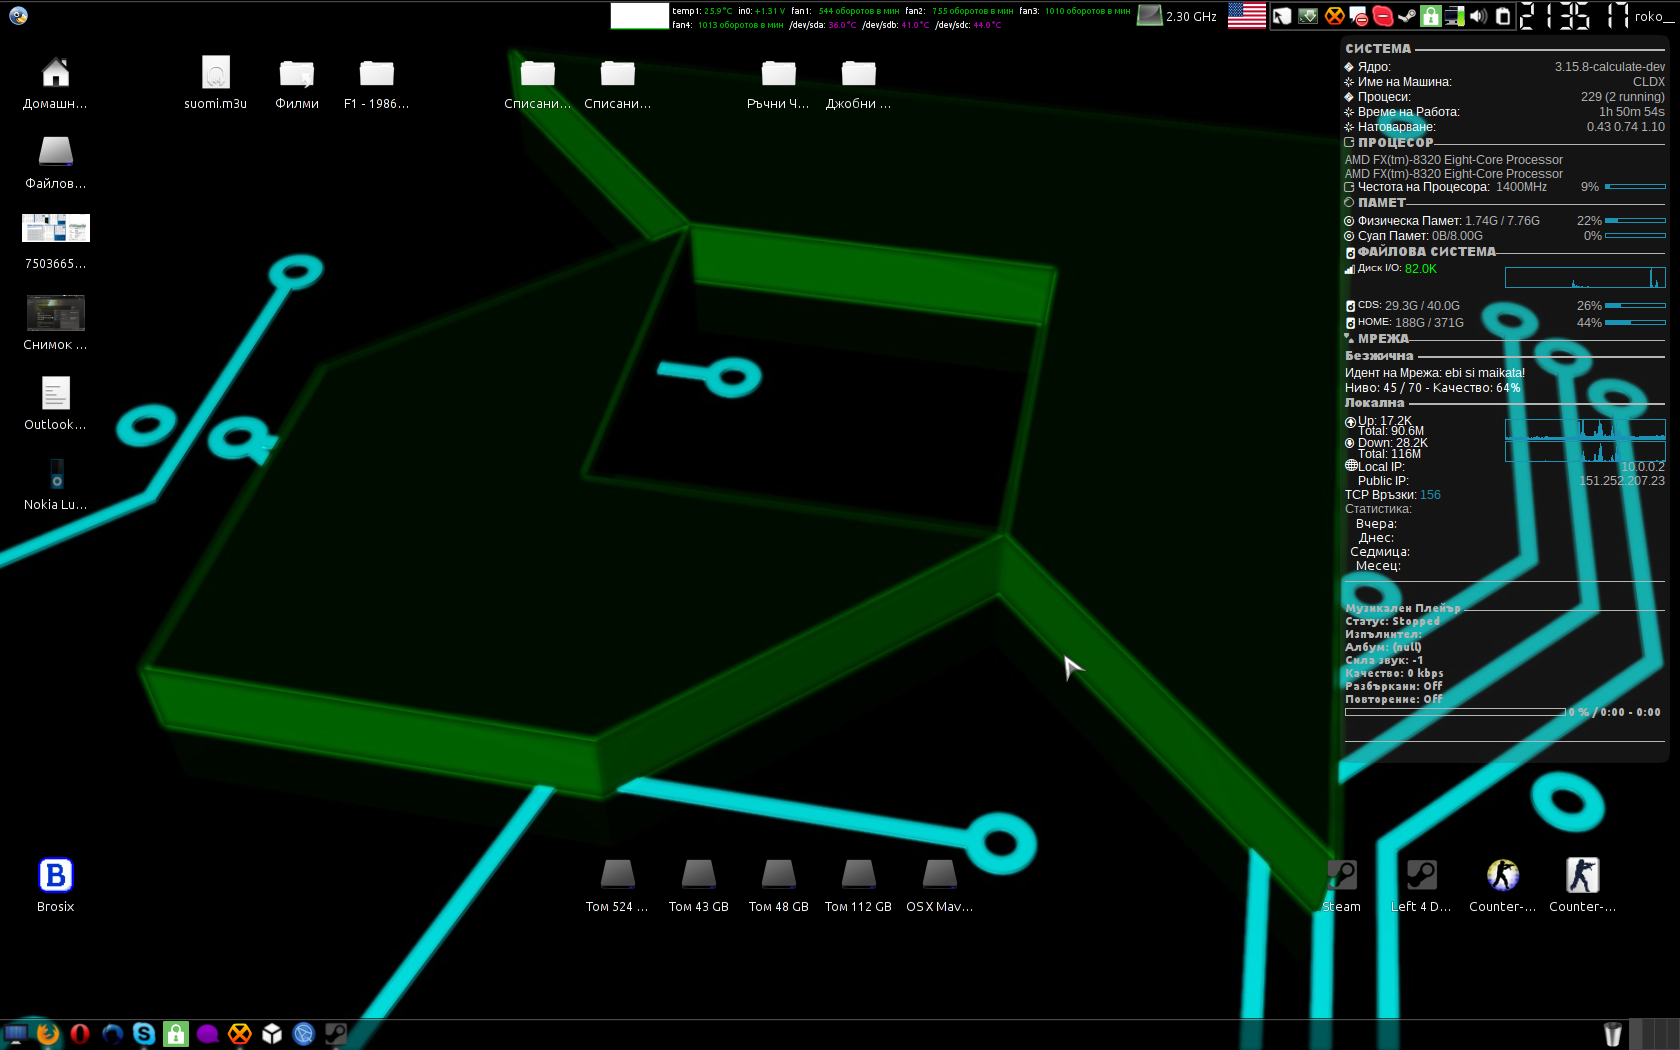Open the chat bubble with red badge tray icon
The height and width of the screenshot is (1050, 1680).
[x=1358, y=16]
